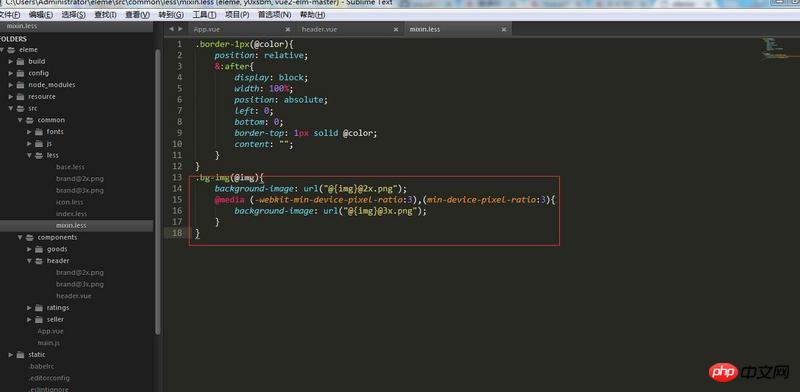This screenshot has width=800, height=392.
Task: Open base.less in the sidebar
Action: (x=70, y=167)
